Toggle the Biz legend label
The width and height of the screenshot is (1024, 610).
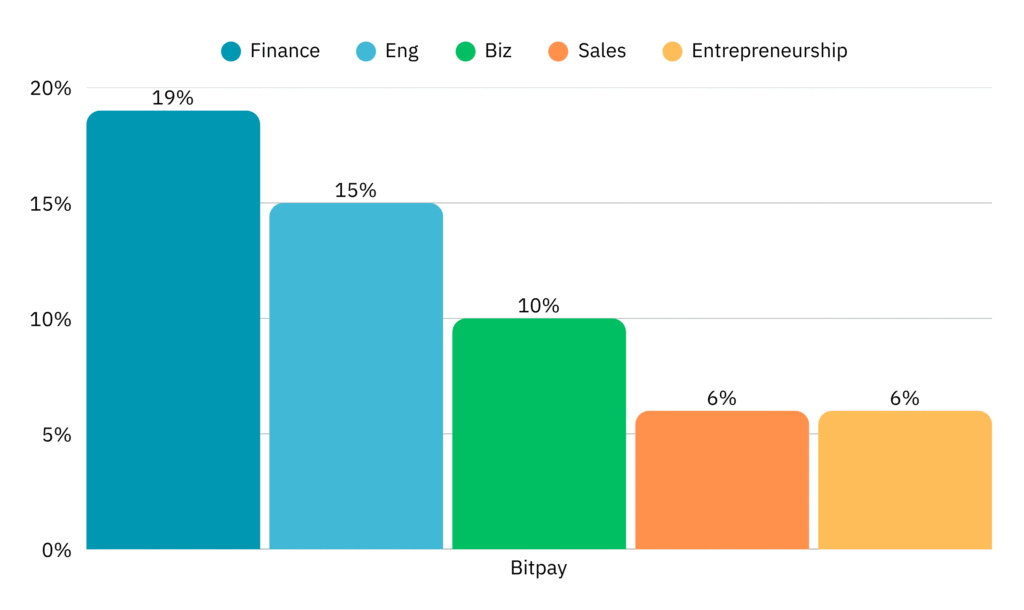tap(498, 51)
